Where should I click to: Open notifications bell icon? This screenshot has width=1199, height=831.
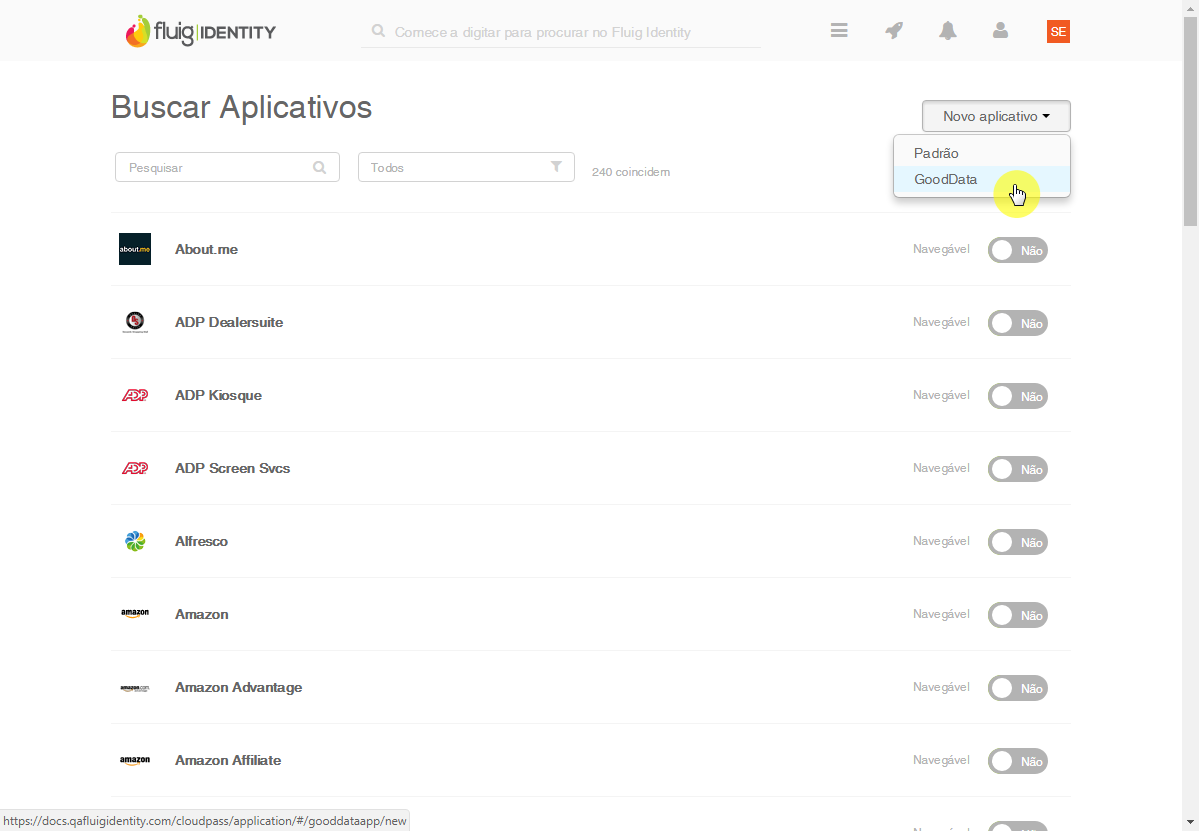947,31
